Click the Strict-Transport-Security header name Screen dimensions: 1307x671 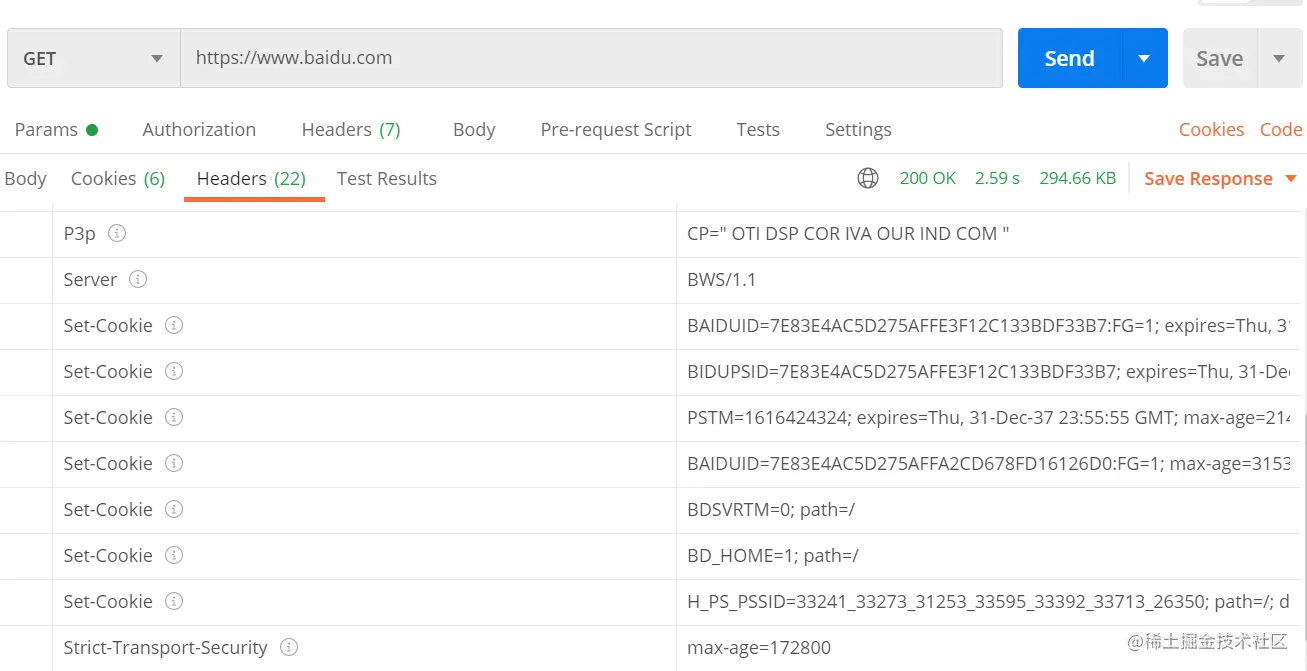click(x=165, y=647)
